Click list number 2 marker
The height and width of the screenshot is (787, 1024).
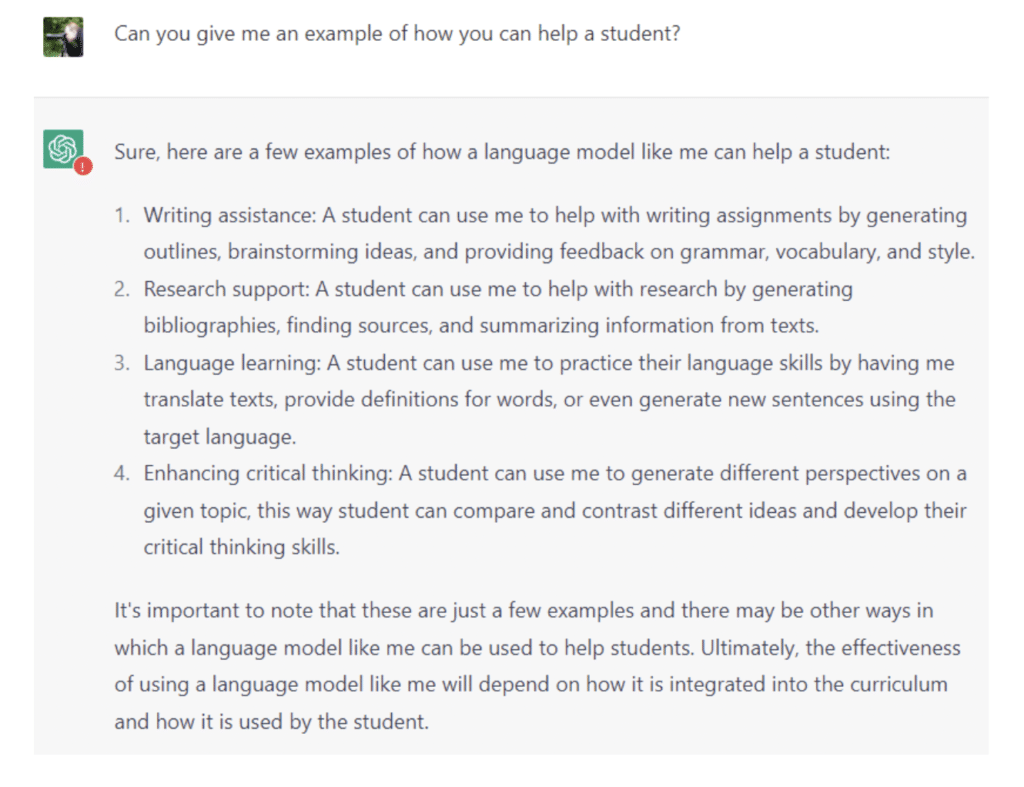pos(121,289)
